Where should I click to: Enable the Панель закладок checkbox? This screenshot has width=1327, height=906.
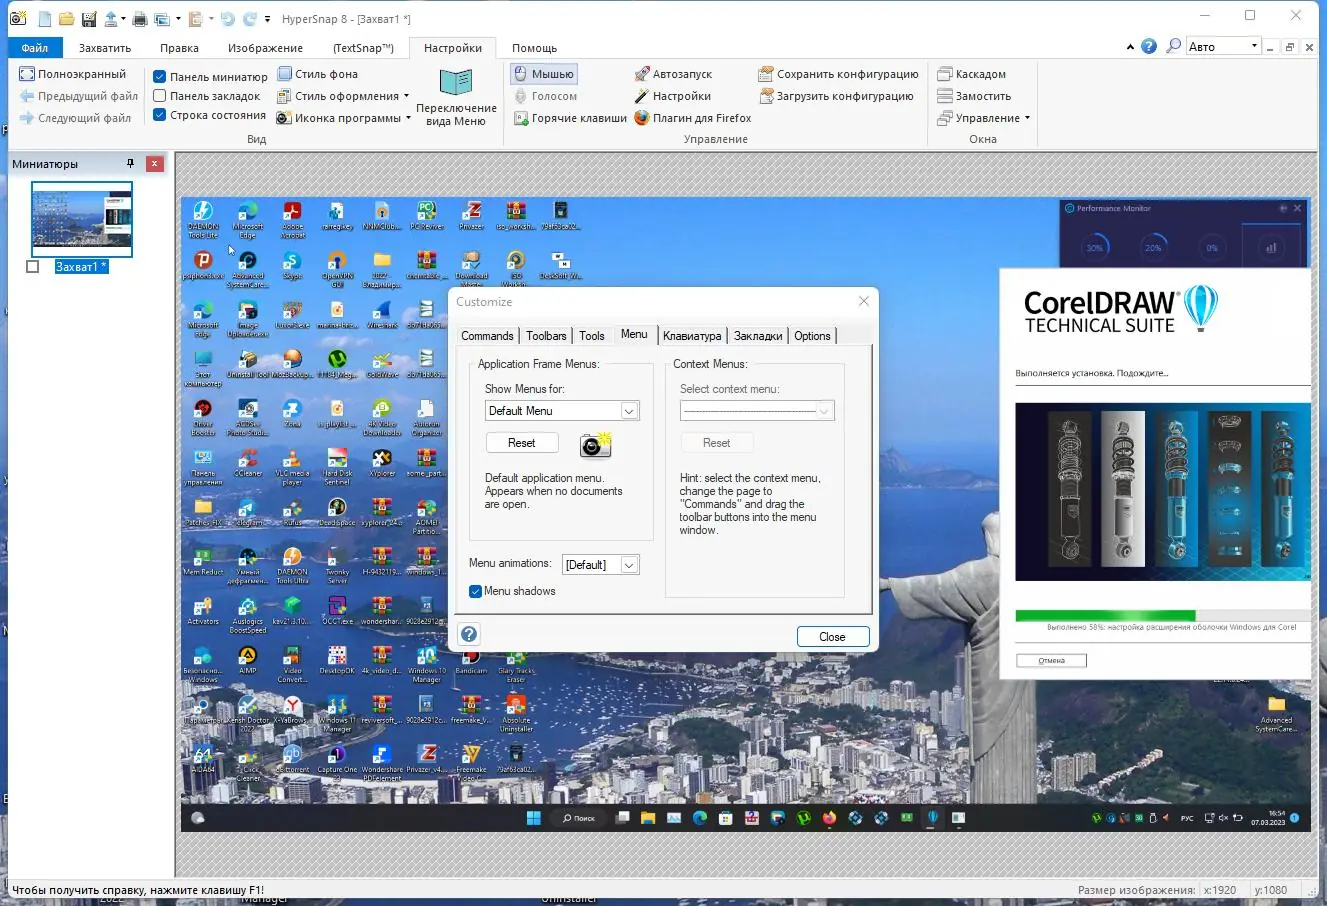coord(160,96)
